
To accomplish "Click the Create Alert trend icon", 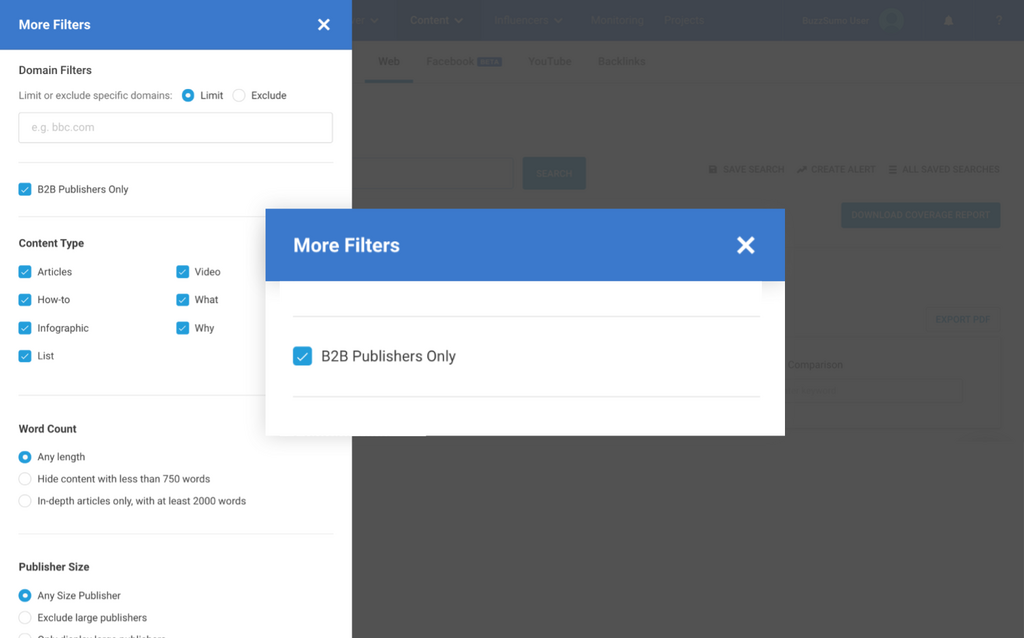I will click(802, 170).
